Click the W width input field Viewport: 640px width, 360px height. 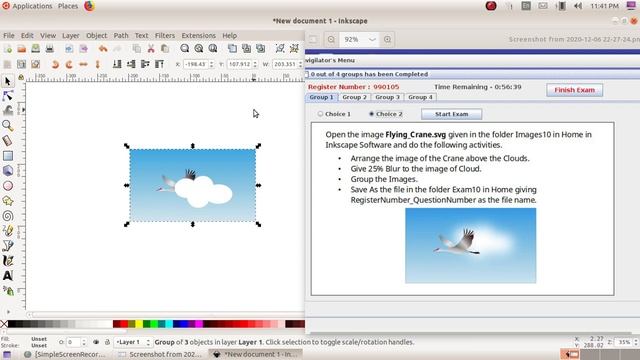(x=284, y=64)
